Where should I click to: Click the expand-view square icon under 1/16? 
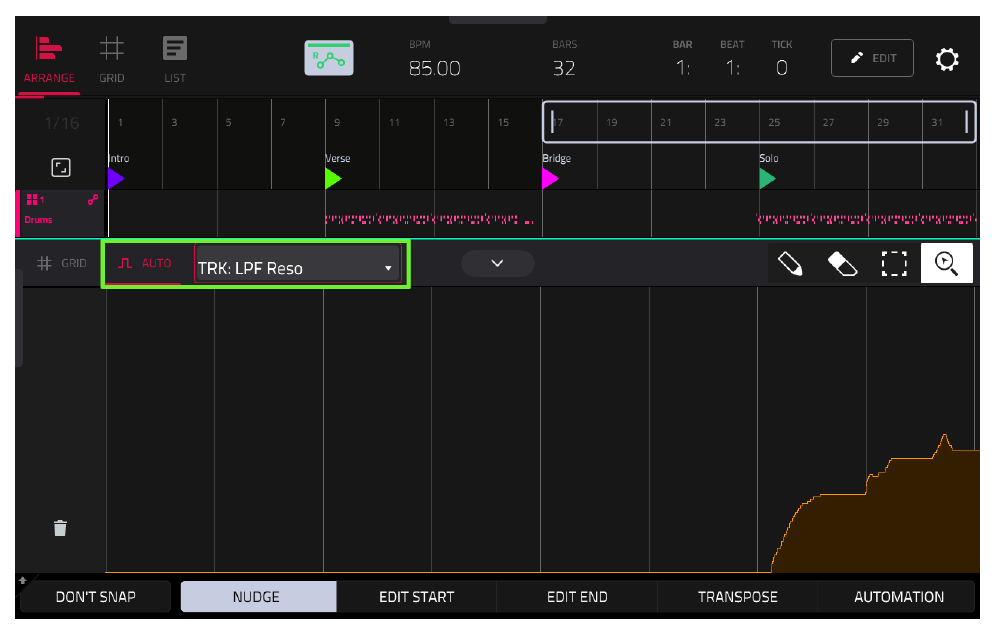(61, 168)
